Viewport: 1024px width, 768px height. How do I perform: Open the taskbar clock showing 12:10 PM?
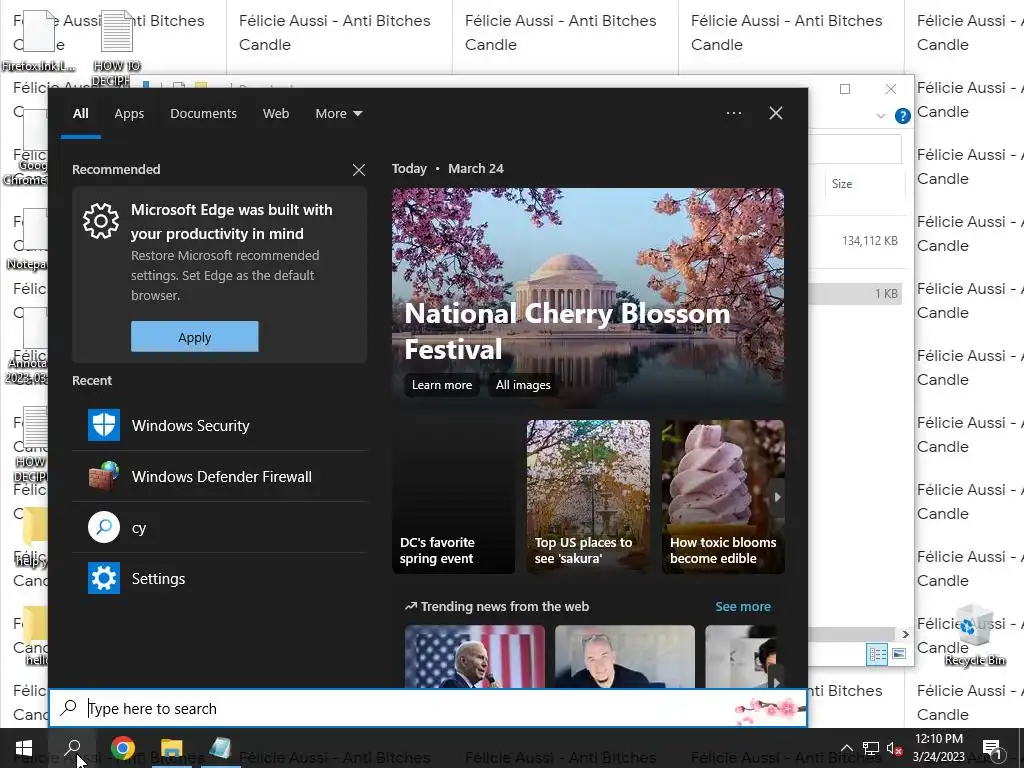[x=938, y=748]
